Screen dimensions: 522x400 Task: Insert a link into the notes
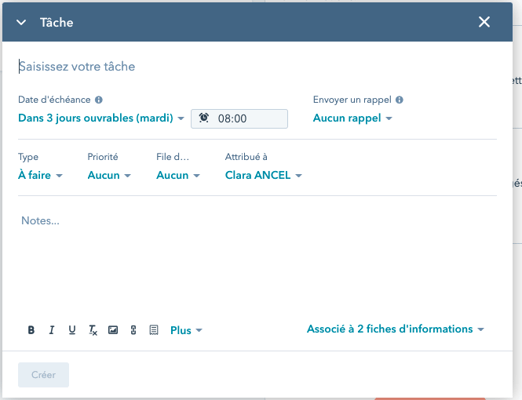pyautogui.click(x=133, y=330)
